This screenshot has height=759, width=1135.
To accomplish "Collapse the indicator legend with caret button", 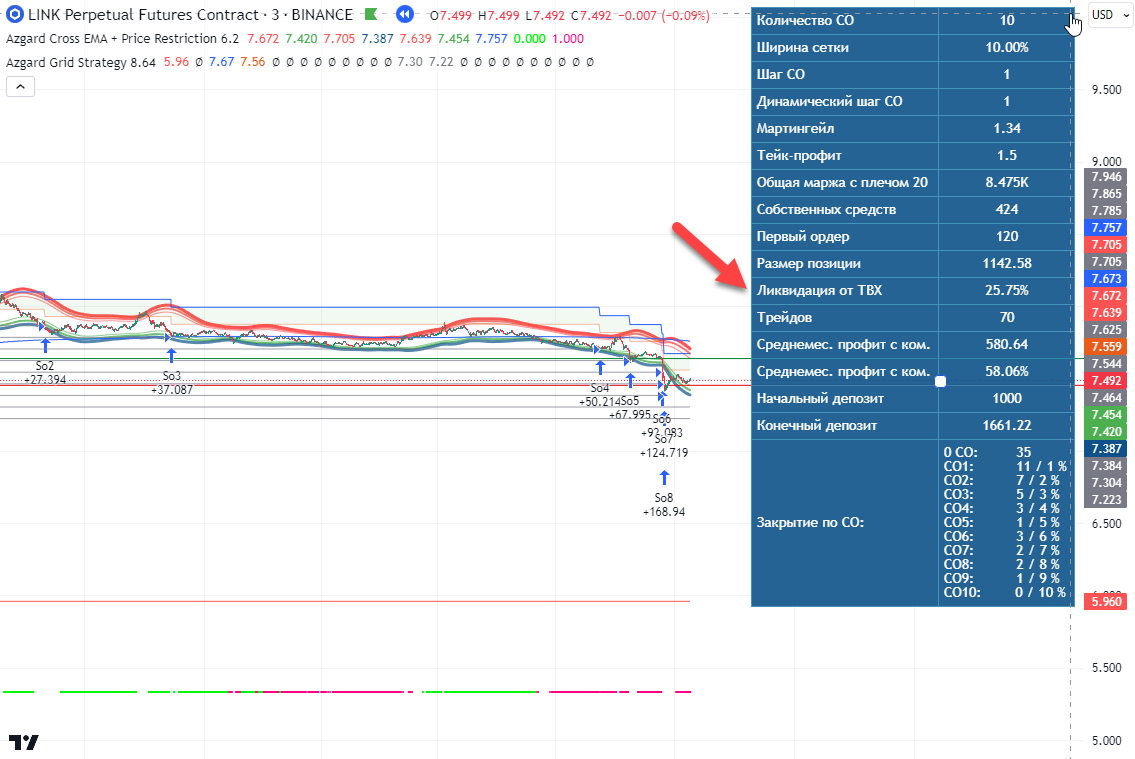I will 20,87.
